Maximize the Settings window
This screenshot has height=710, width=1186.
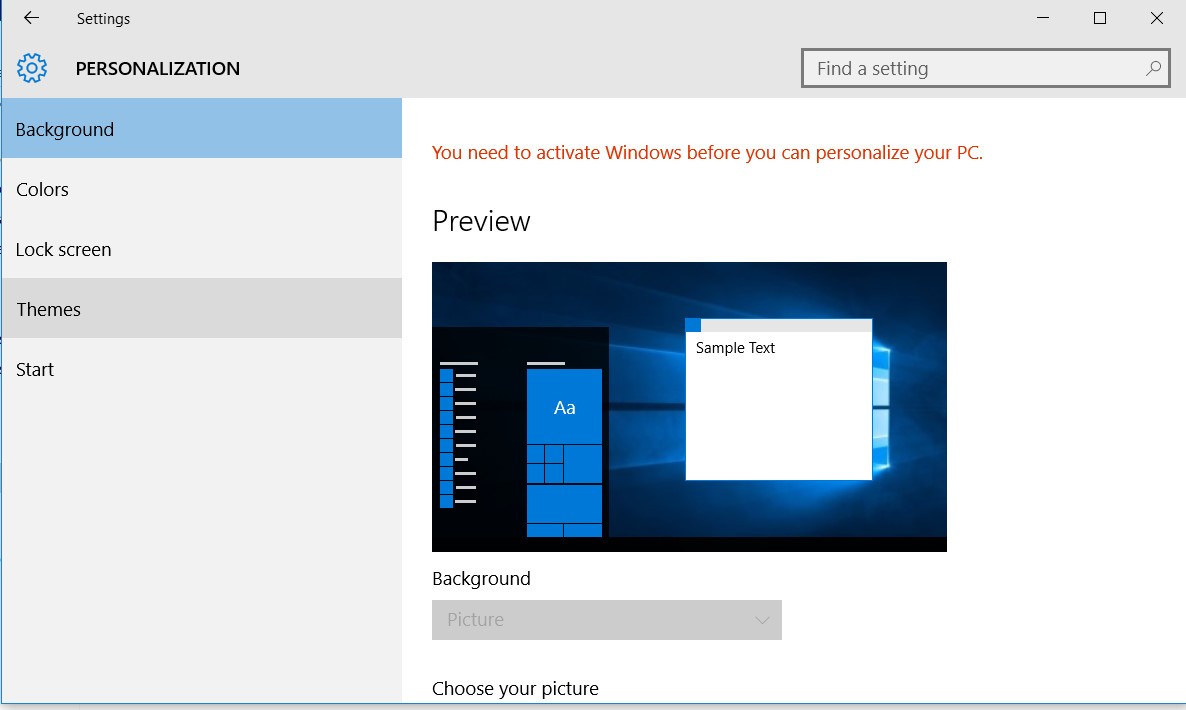pos(1100,18)
